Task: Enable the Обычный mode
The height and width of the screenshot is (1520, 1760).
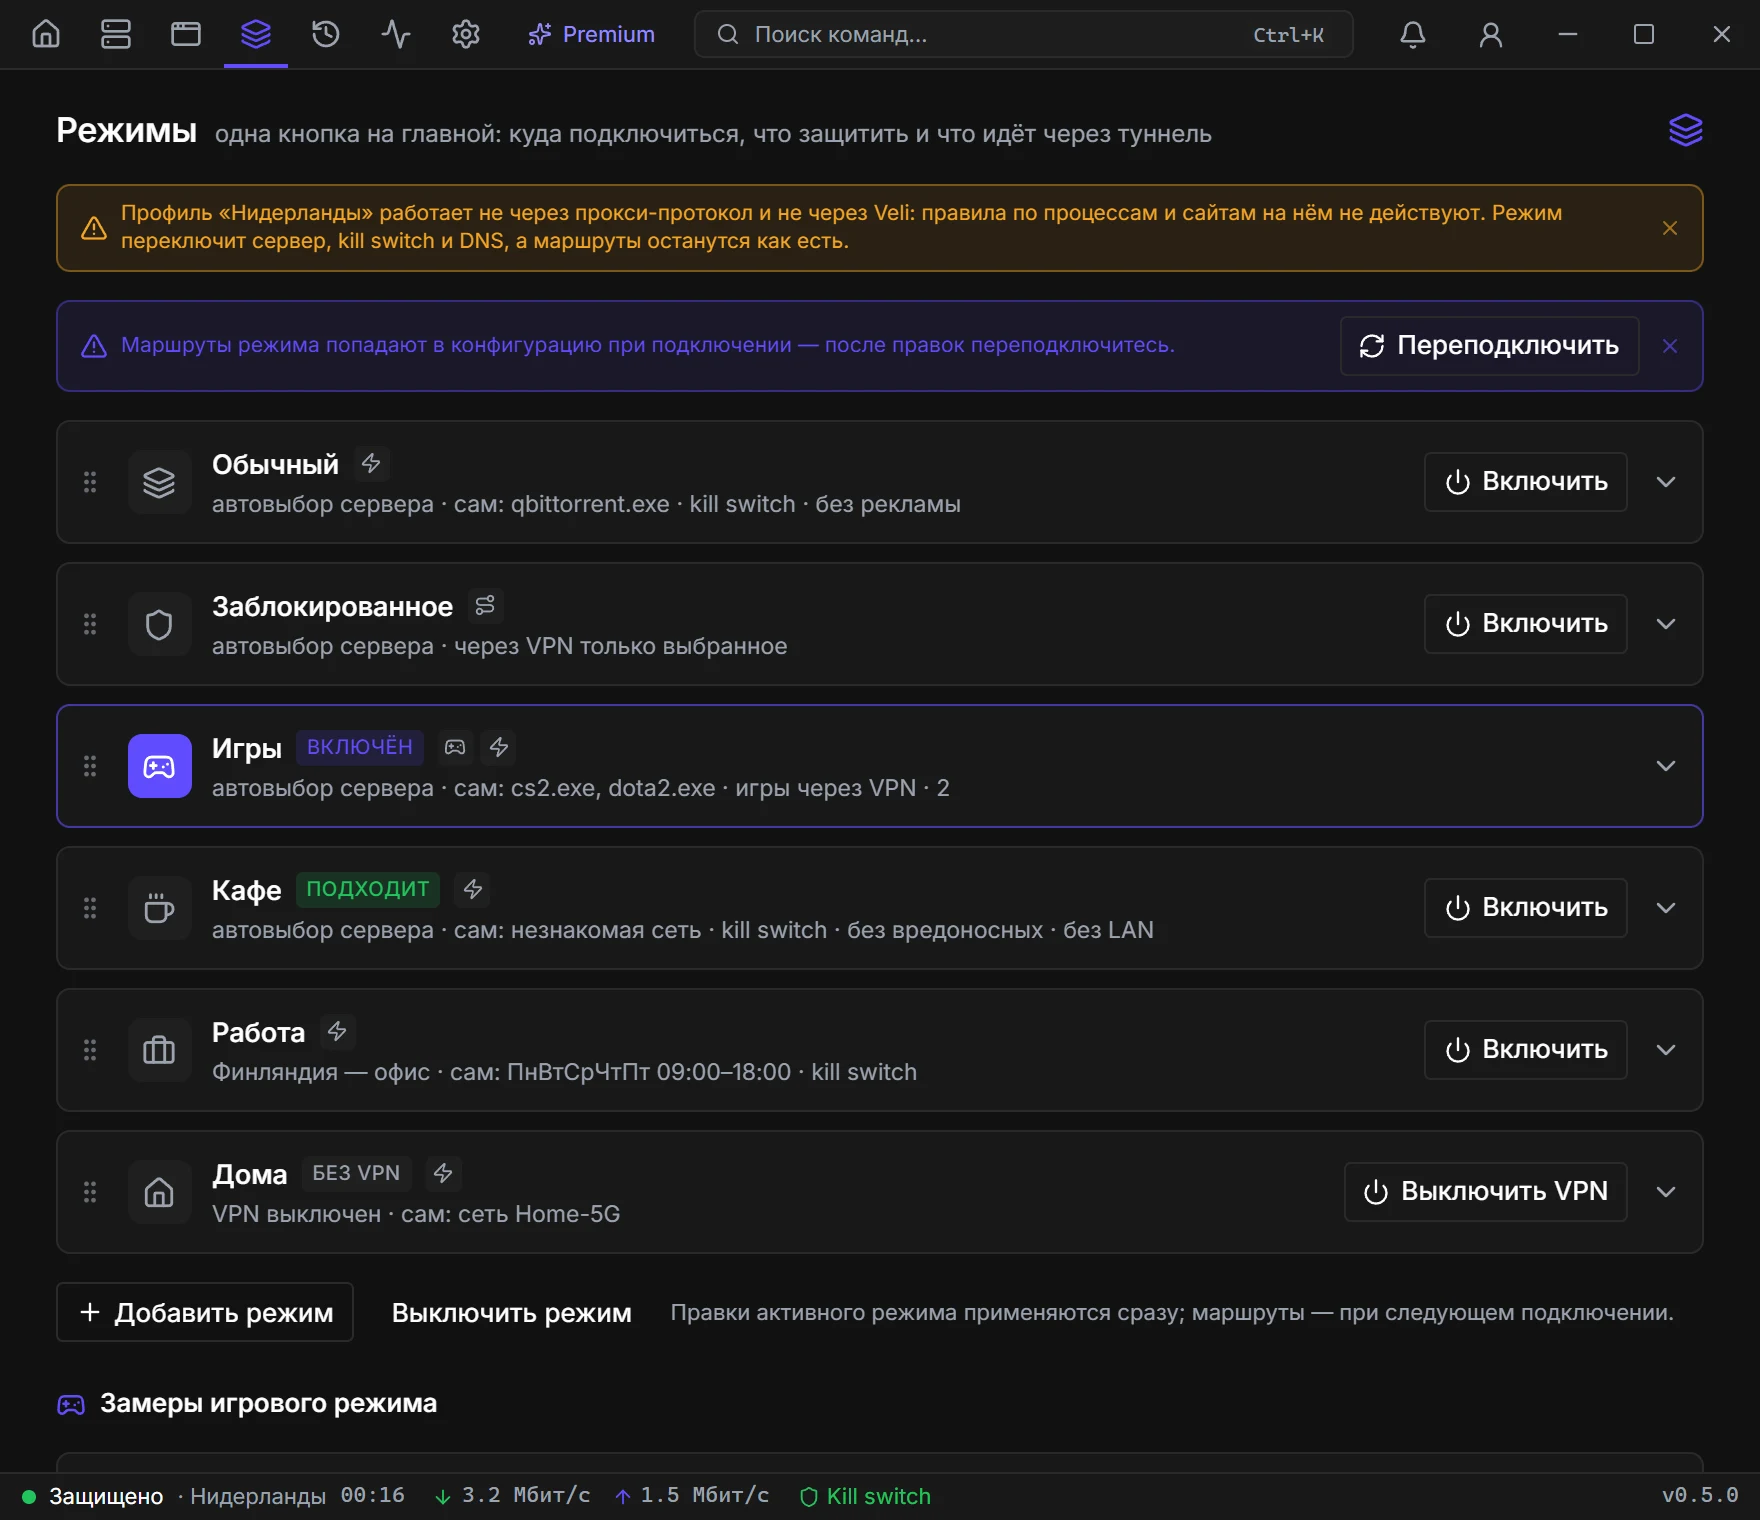Action: click(x=1526, y=482)
